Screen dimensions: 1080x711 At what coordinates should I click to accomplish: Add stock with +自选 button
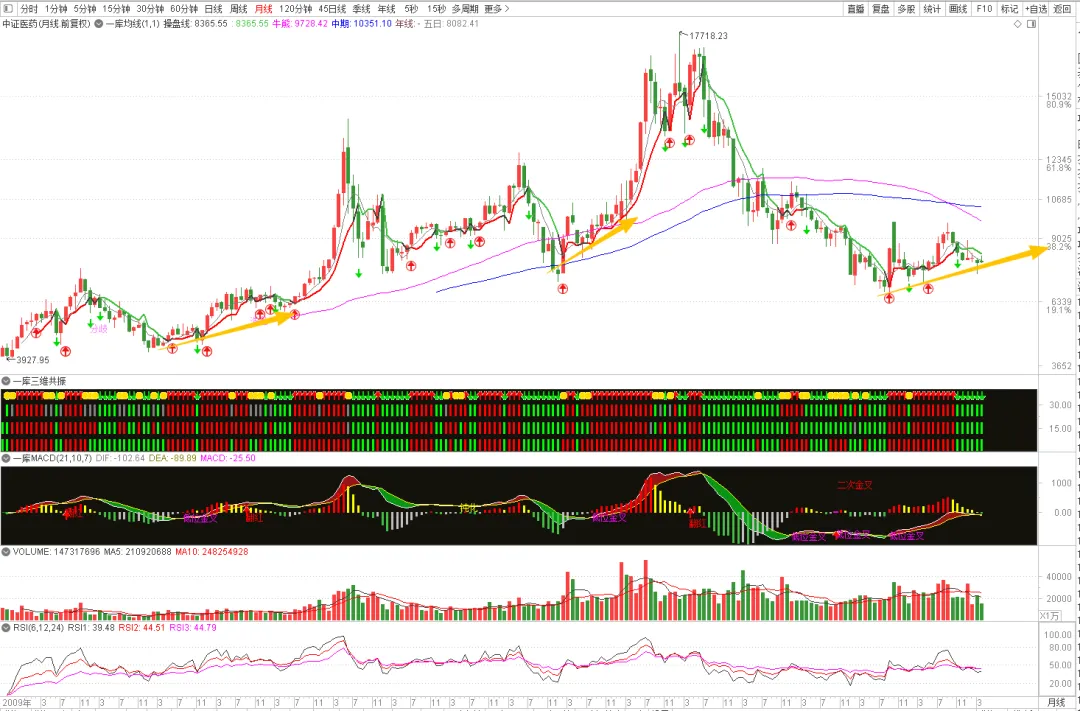pyautogui.click(x=1036, y=9)
